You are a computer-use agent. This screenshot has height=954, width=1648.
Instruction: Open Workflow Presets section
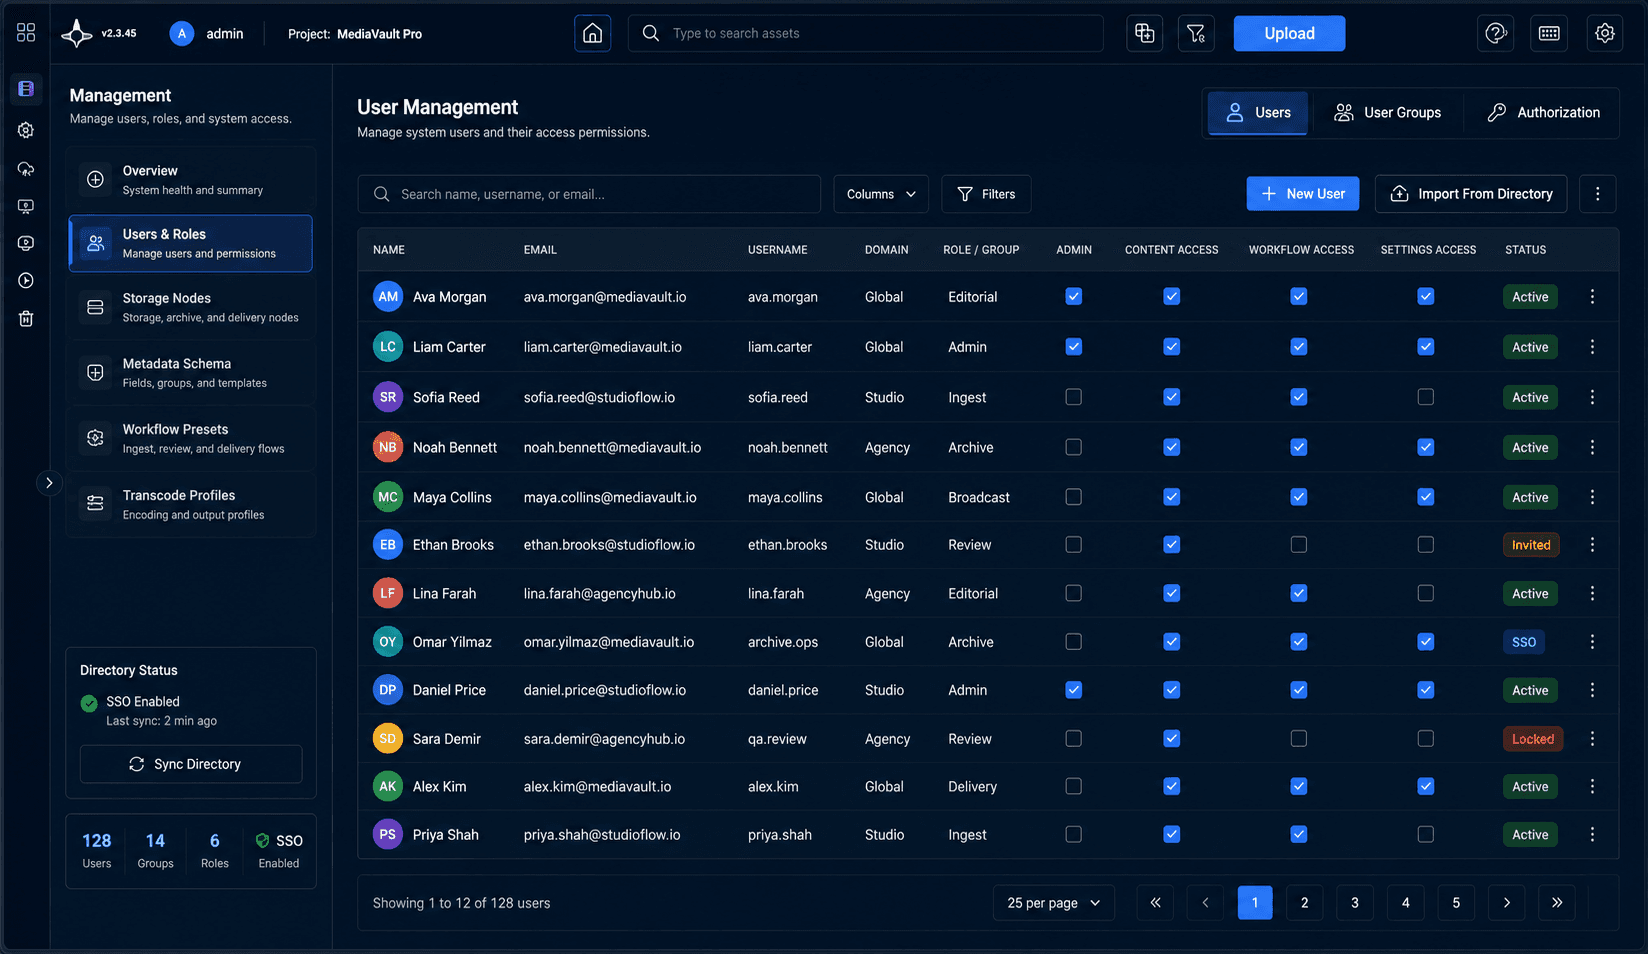pos(191,439)
